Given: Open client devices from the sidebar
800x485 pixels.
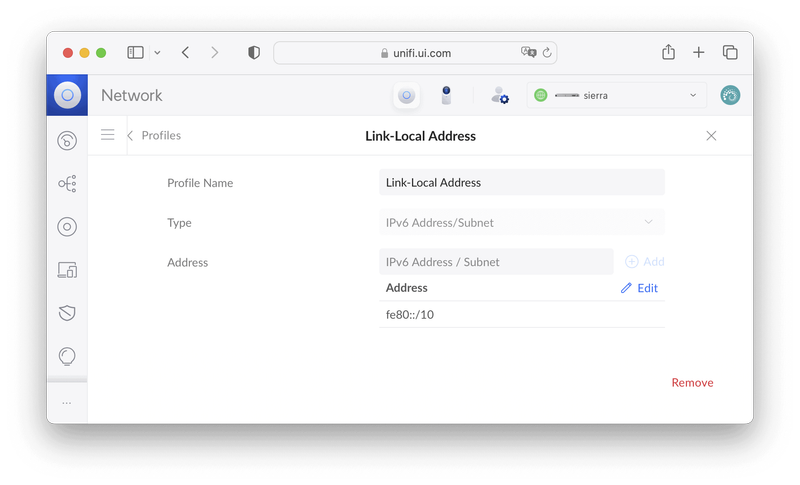Looking at the screenshot, I should tap(67, 270).
